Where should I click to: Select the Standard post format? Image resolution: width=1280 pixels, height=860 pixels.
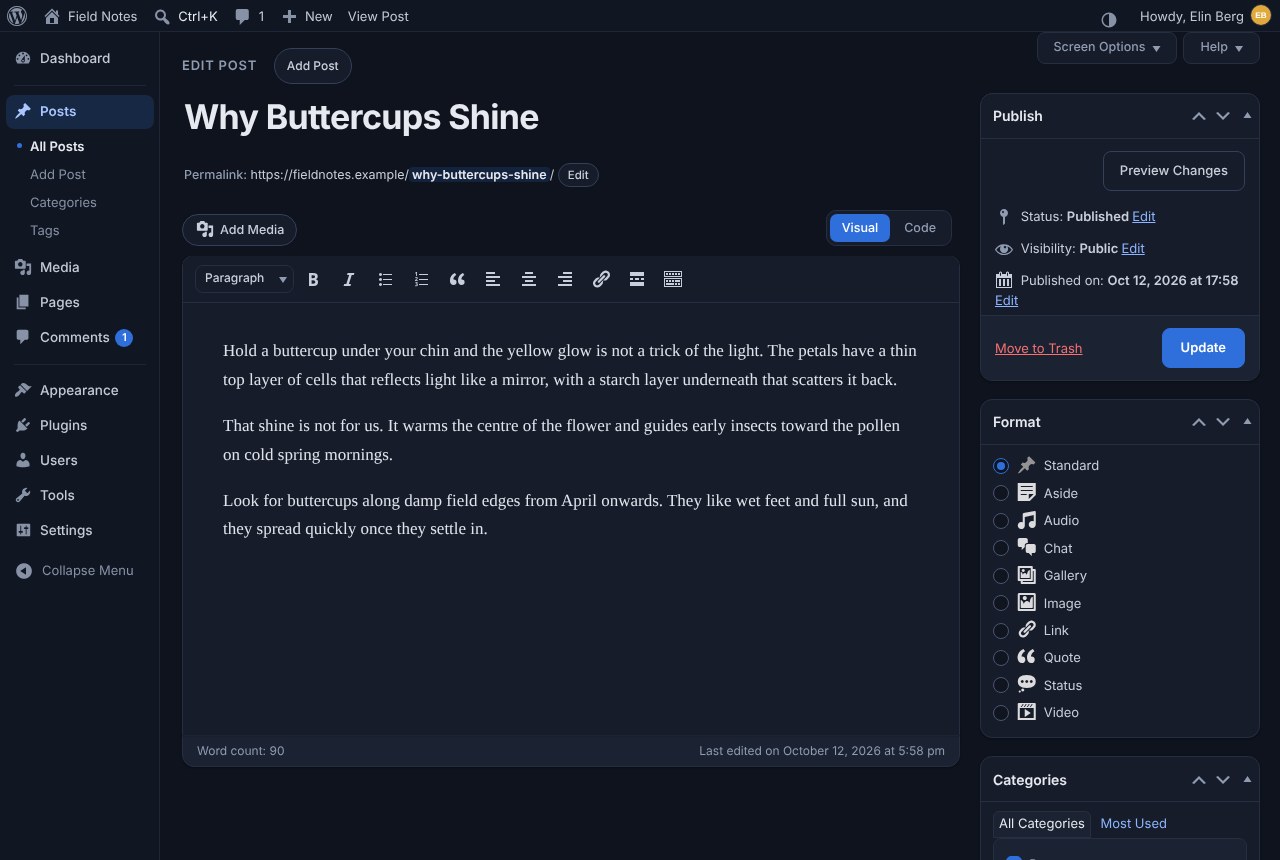point(1001,466)
